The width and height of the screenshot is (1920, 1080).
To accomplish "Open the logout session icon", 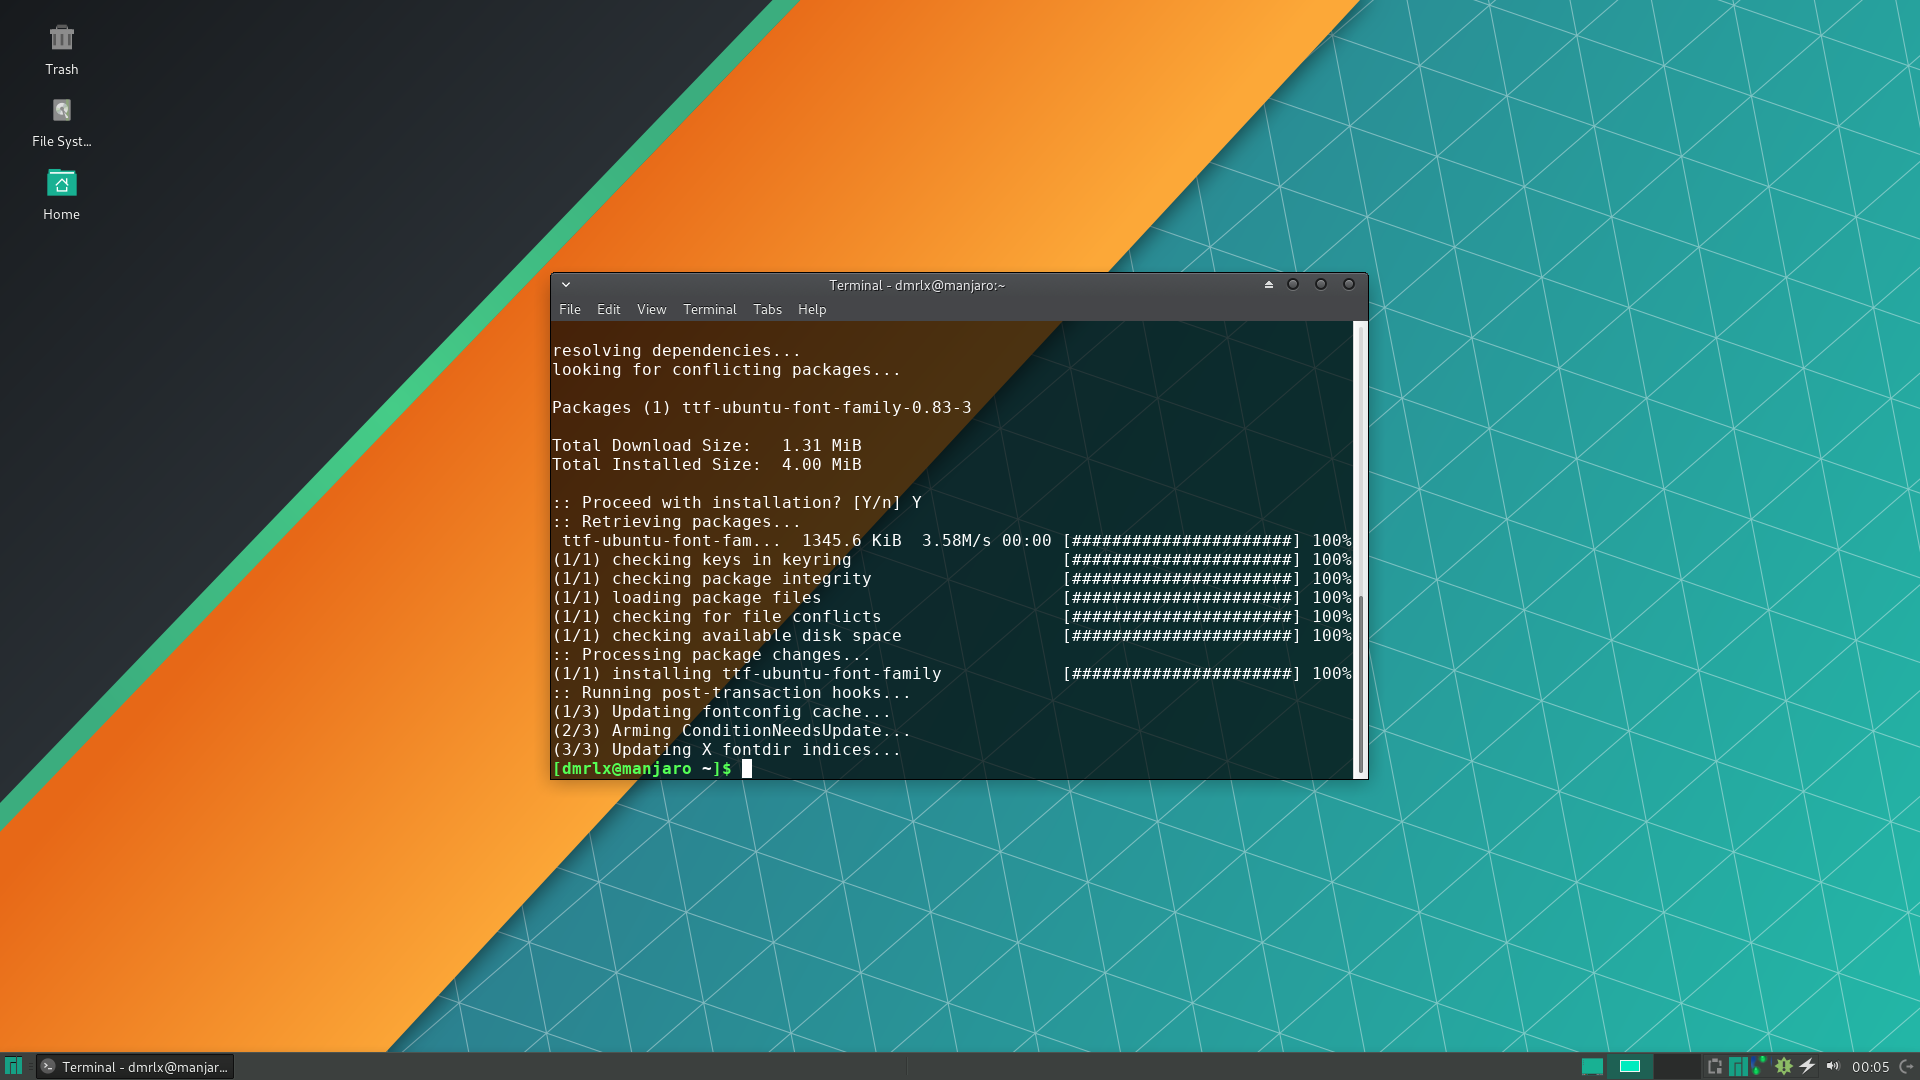I will tap(1907, 1067).
